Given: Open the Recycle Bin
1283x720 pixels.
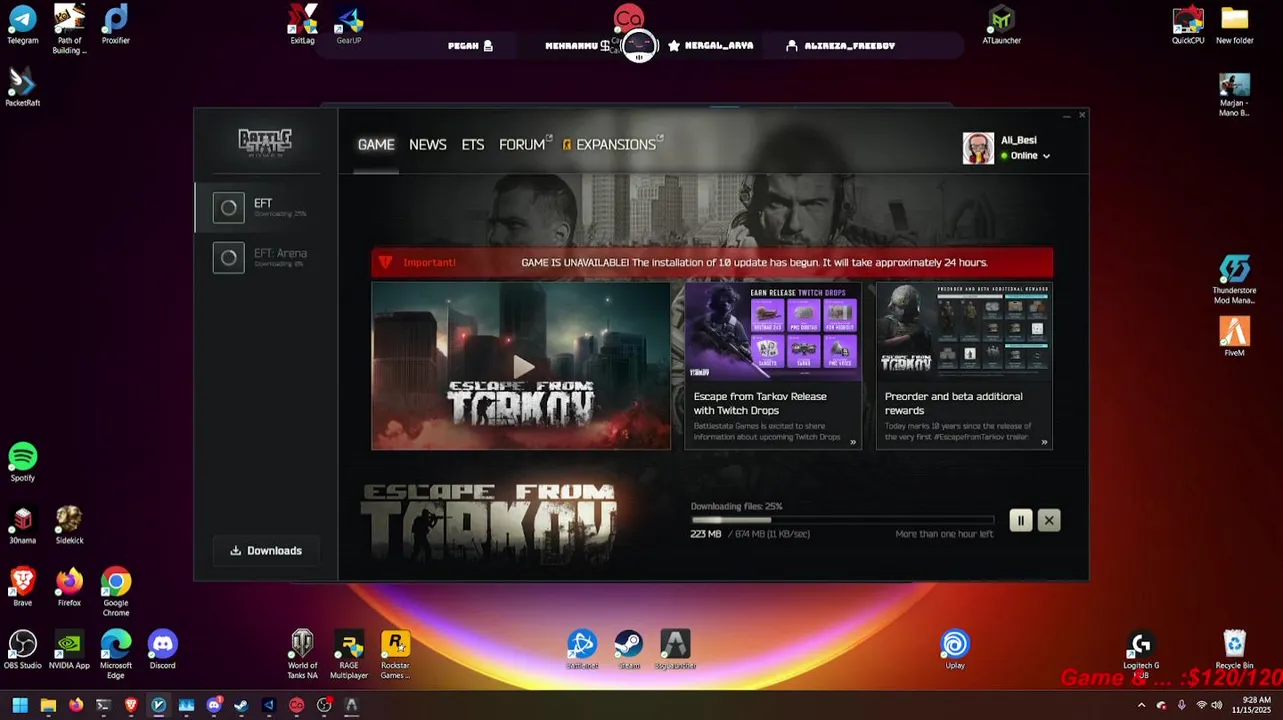Looking at the screenshot, I should (x=1234, y=649).
